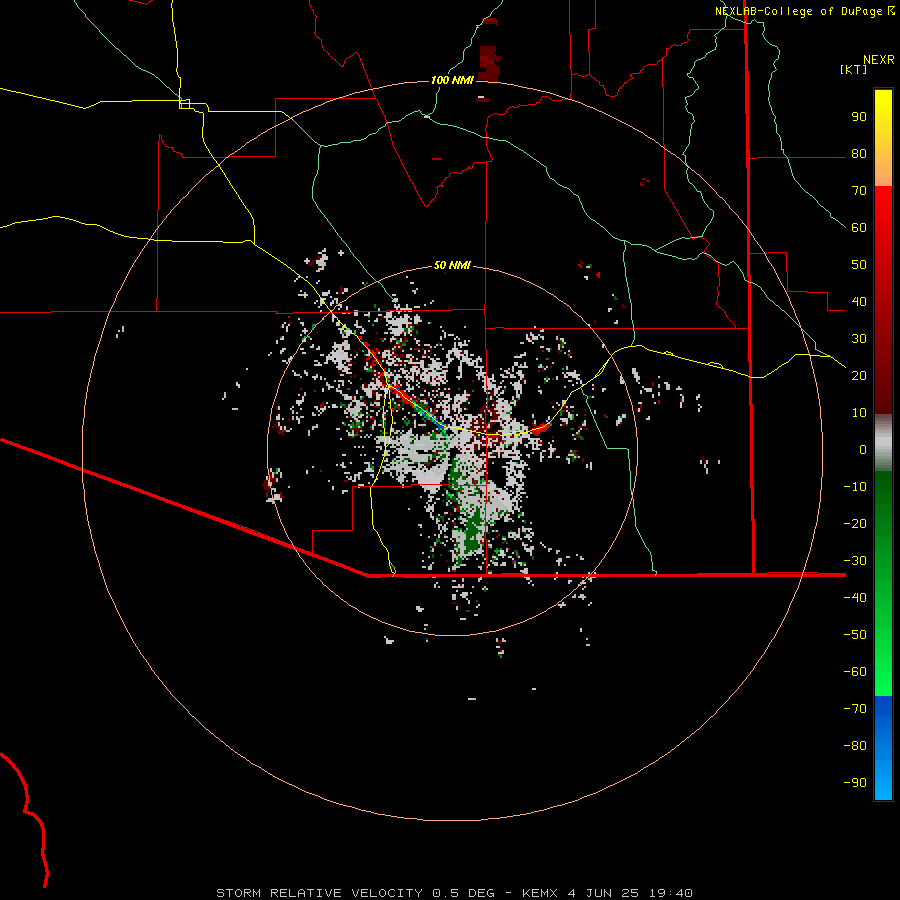Click the -60 value on velocity scale
Screen dimensions: 900x900
pos(855,672)
